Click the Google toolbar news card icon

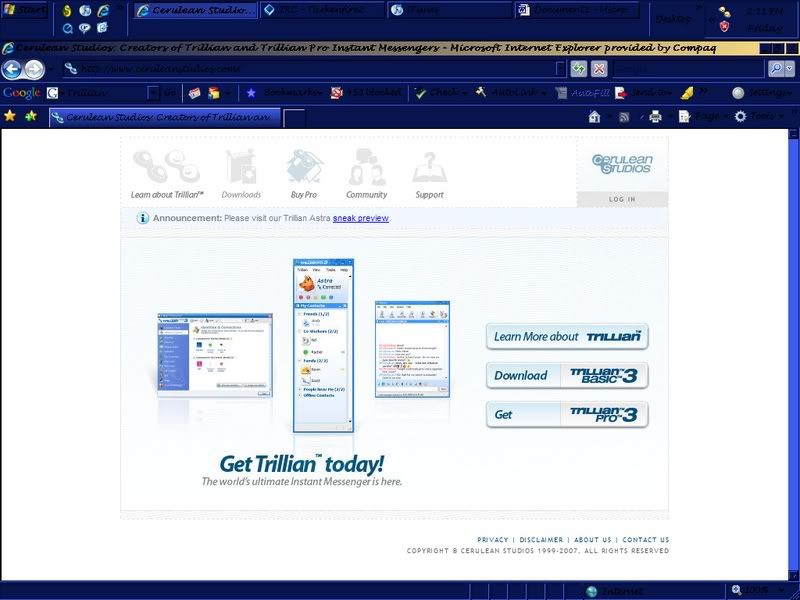[x=194, y=93]
